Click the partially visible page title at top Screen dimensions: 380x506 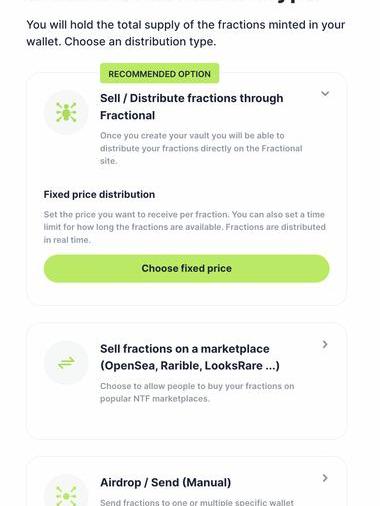tap(173, 2)
